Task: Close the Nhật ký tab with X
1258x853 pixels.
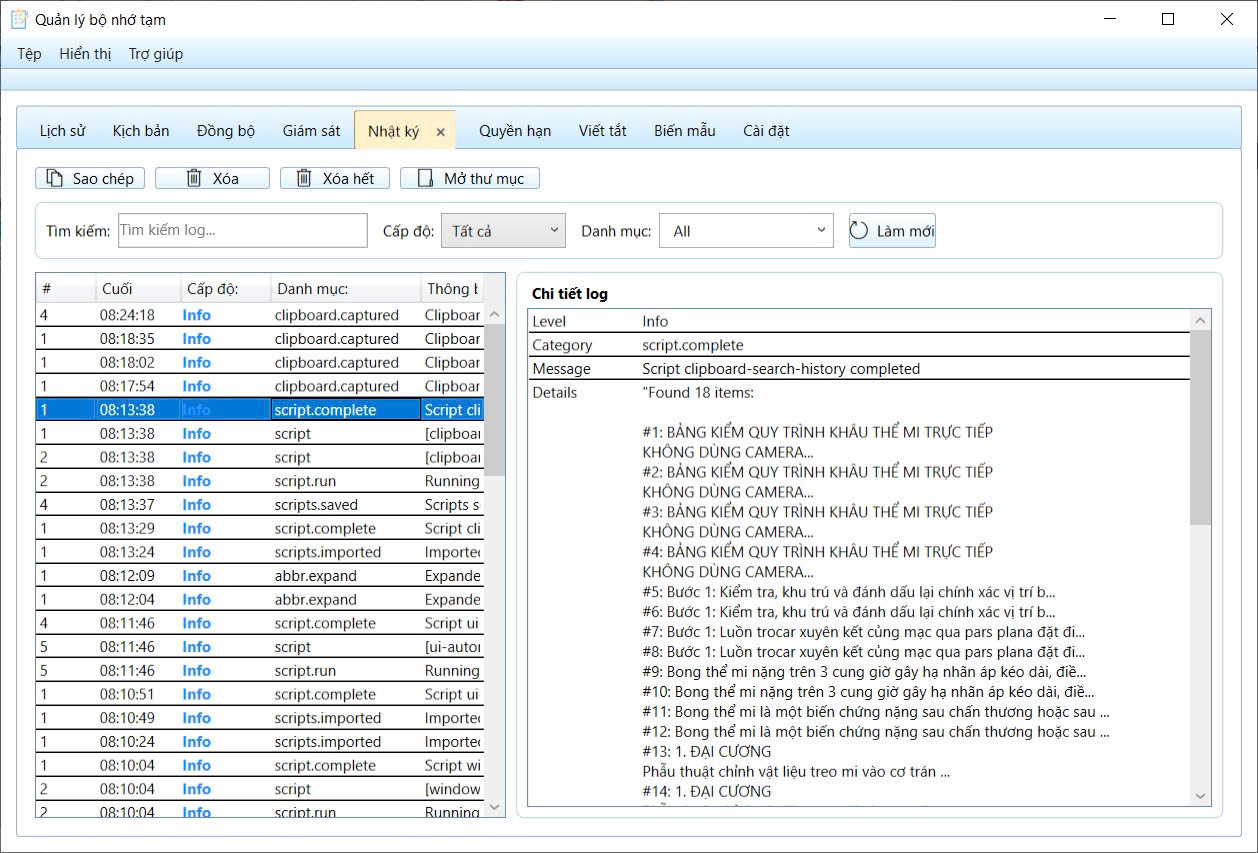Action: (441, 132)
